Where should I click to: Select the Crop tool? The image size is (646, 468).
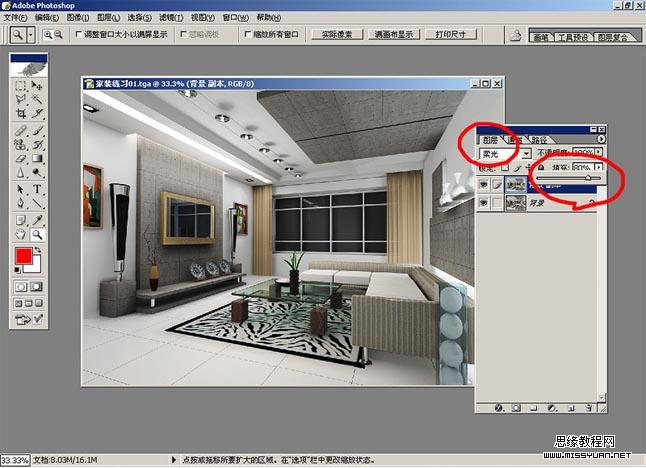20,113
